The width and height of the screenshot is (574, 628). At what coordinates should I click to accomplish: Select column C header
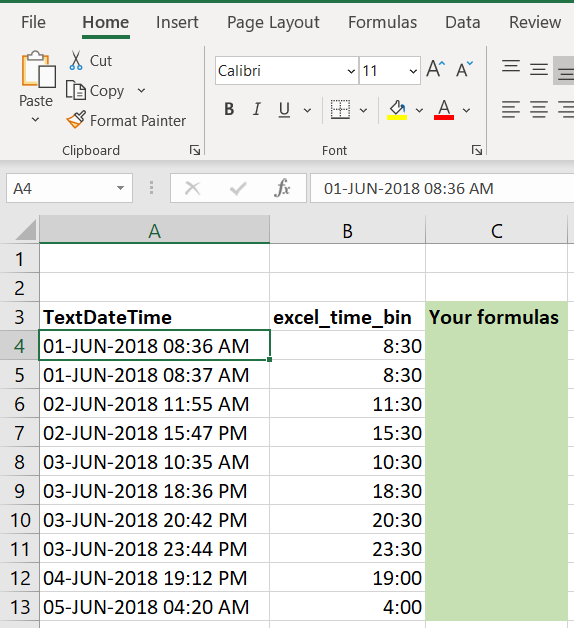click(x=496, y=230)
